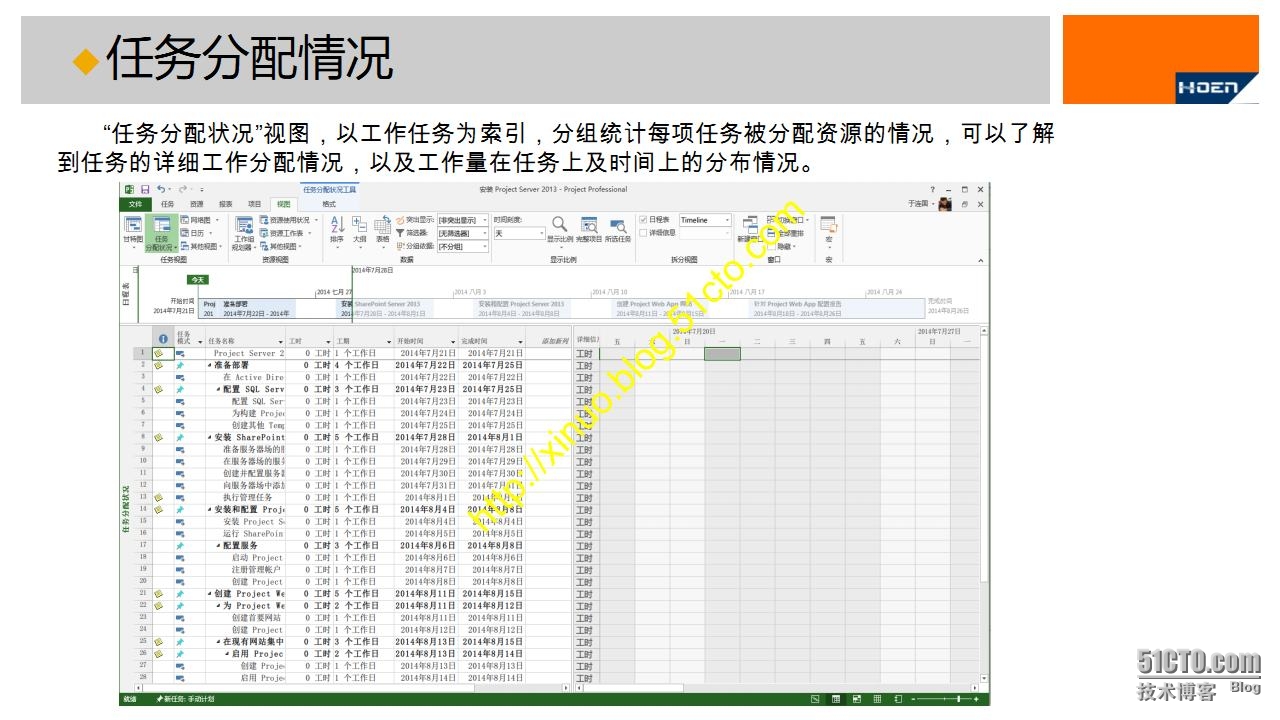Click the indicator info icon column header
The image size is (1280, 720).
(x=163, y=340)
